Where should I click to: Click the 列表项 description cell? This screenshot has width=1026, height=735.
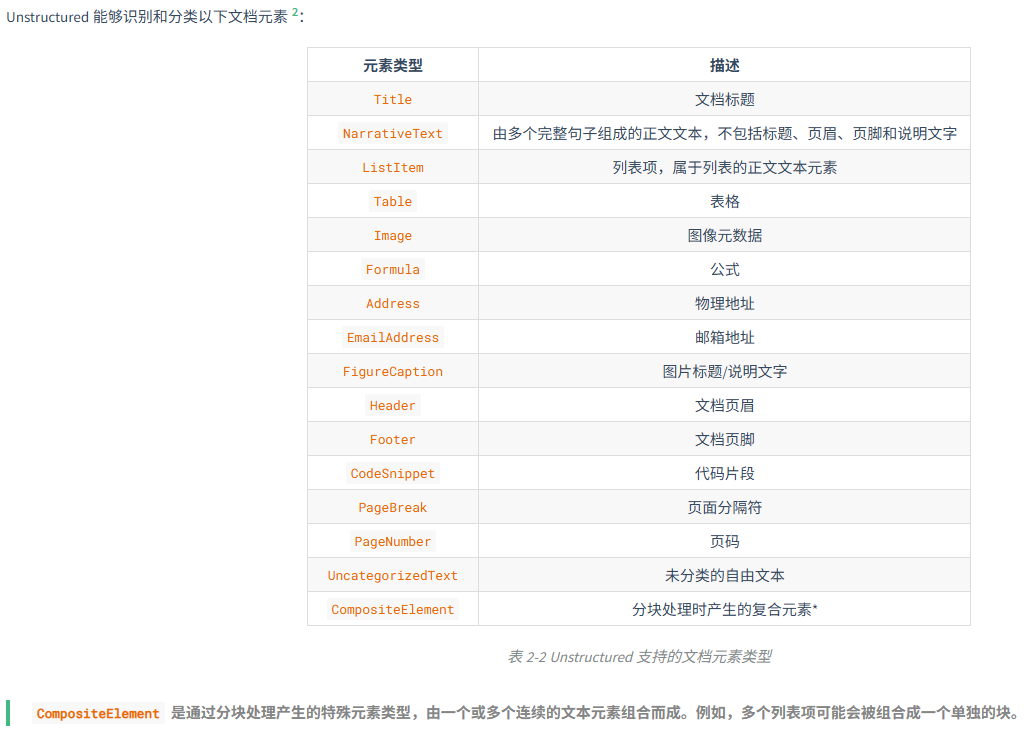[x=724, y=168]
